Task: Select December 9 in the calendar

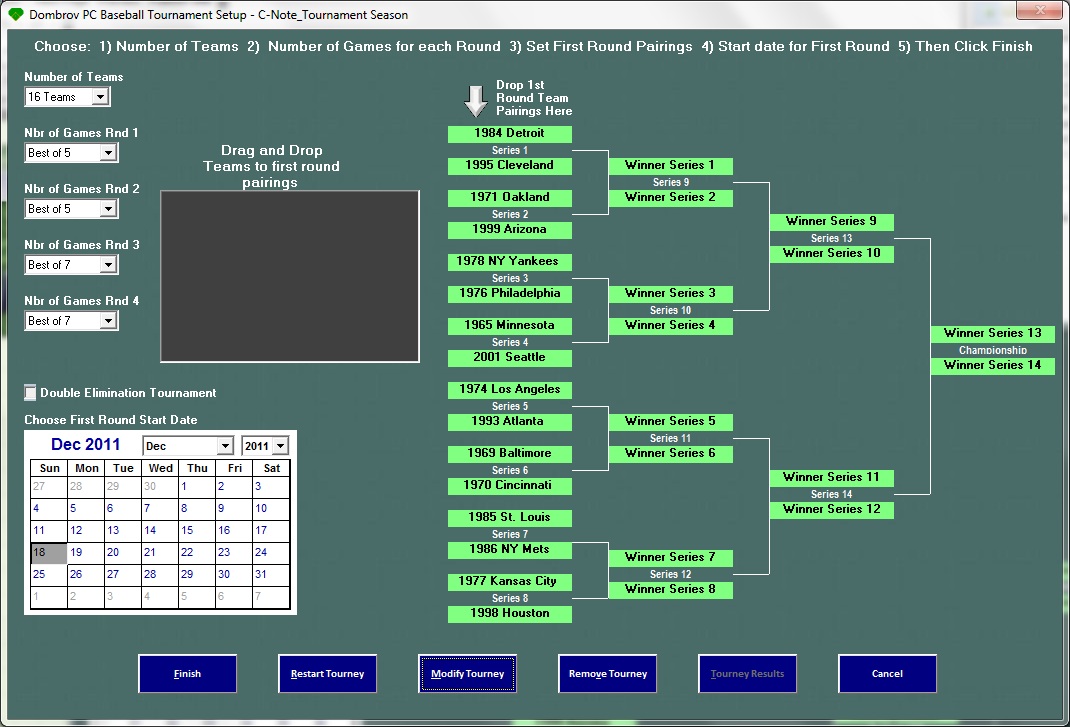Action: pos(233,509)
